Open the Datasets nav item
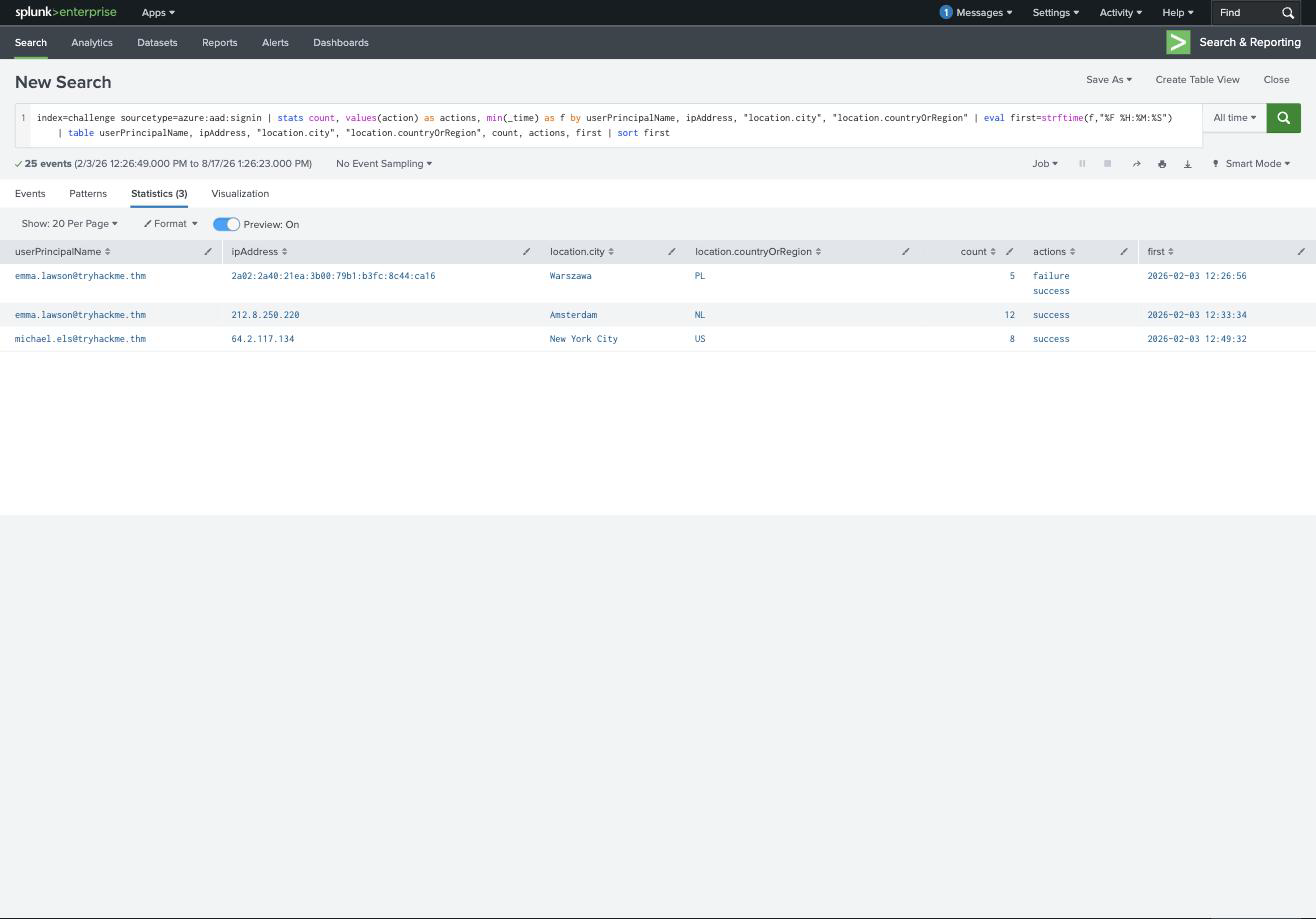The image size is (1316, 919). click(x=157, y=43)
